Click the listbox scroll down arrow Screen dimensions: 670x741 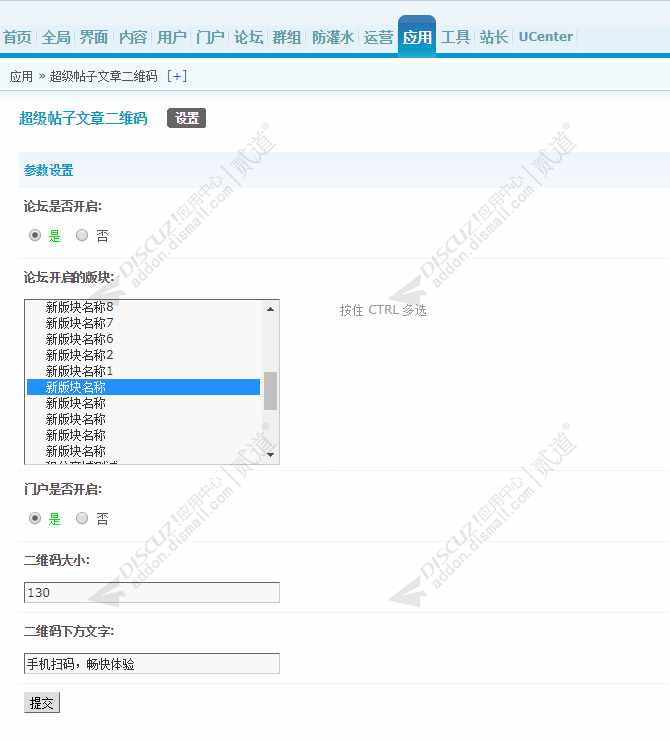click(x=270, y=455)
